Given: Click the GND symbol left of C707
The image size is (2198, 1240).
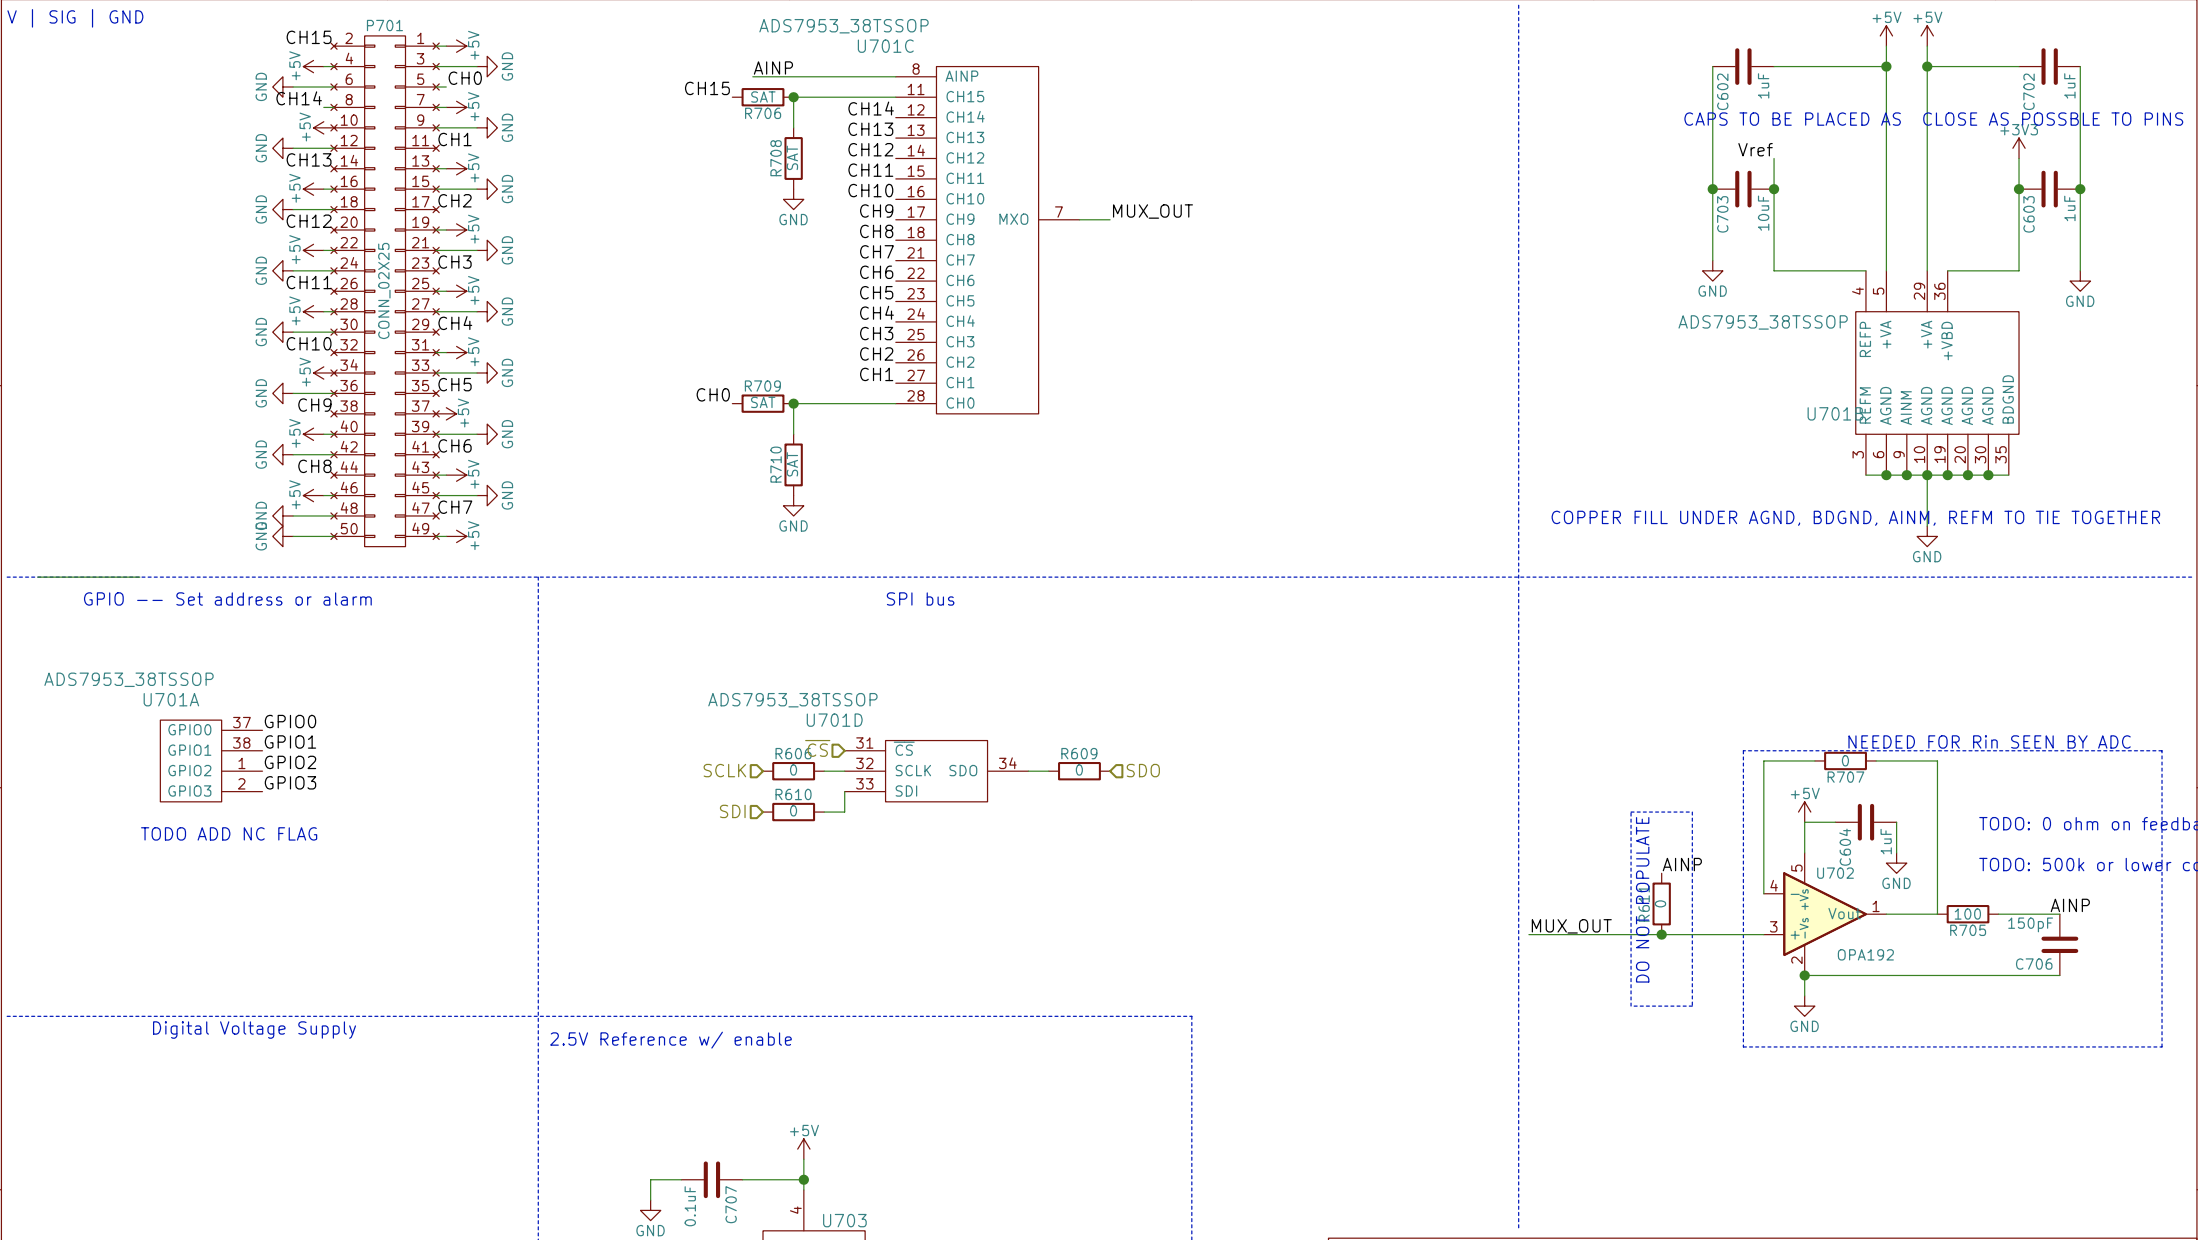Looking at the screenshot, I should (650, 1223).
